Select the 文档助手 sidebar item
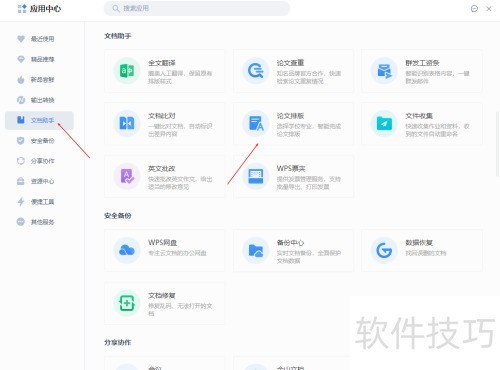This screenshot has height=370, width=500. coord(39,120)
